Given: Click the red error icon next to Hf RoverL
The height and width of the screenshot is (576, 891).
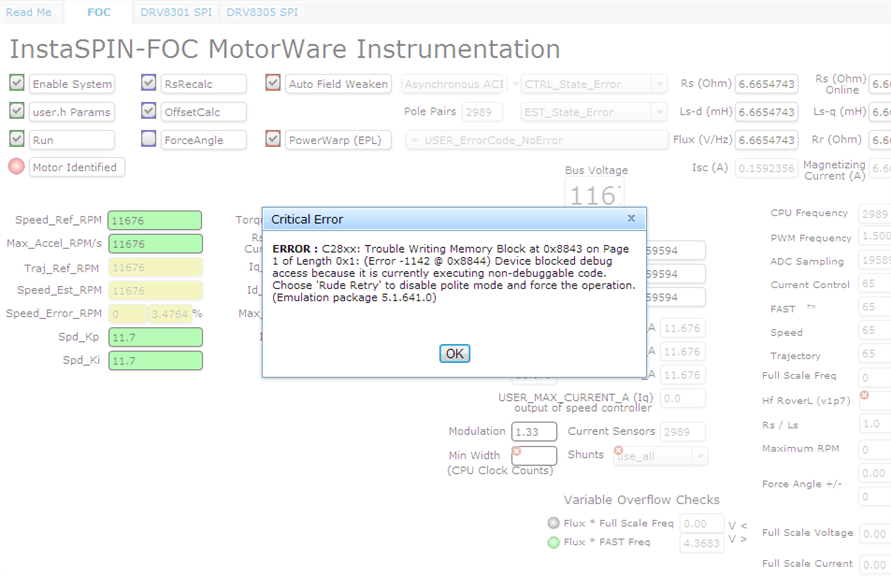Looking at the screenshot, I should (864, 395).
